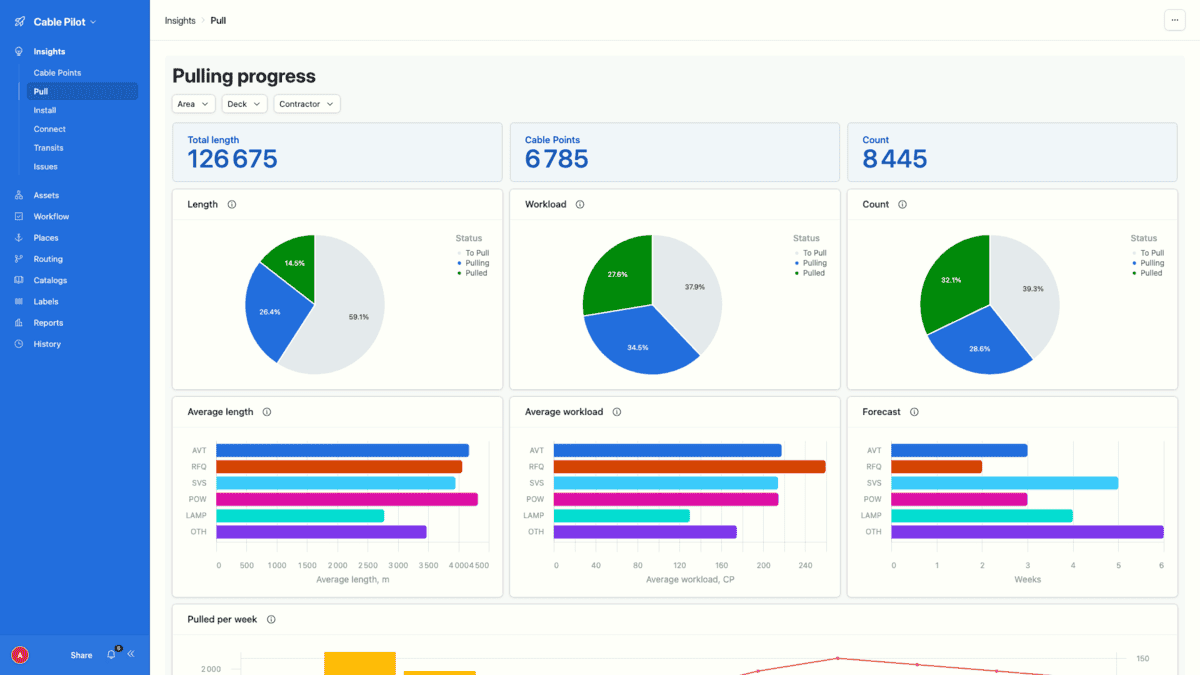
Task: Click the Insights breadcrumb link
Action: pyautogui.click(x=180, y=21)
